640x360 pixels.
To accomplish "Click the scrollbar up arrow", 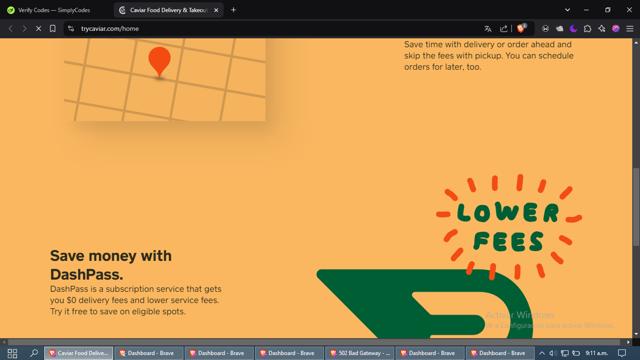I will click(x=636, y=42).
